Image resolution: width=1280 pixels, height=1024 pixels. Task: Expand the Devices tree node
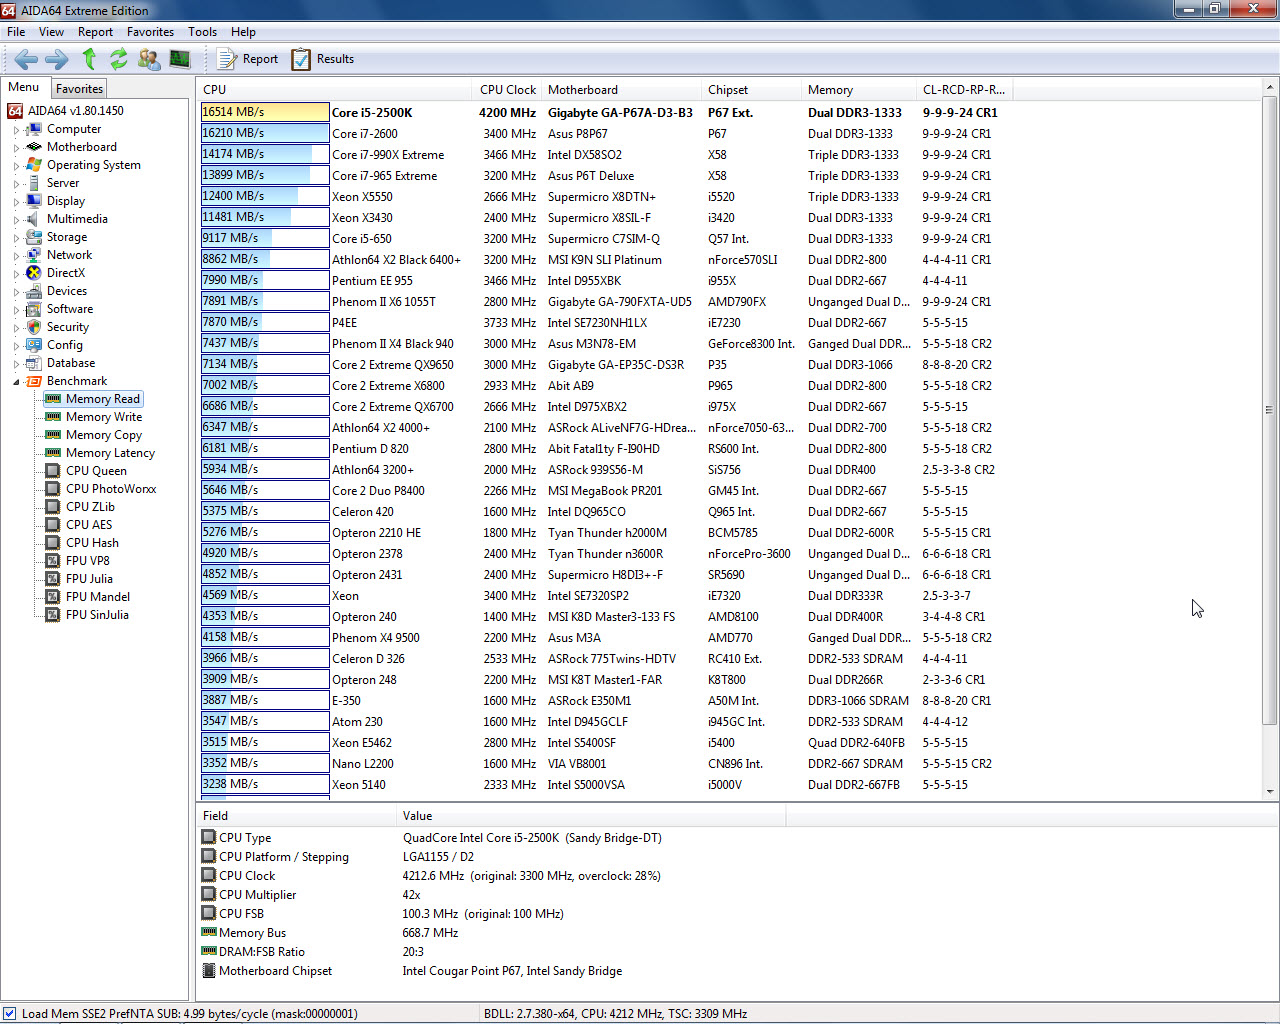click(16, 292)
